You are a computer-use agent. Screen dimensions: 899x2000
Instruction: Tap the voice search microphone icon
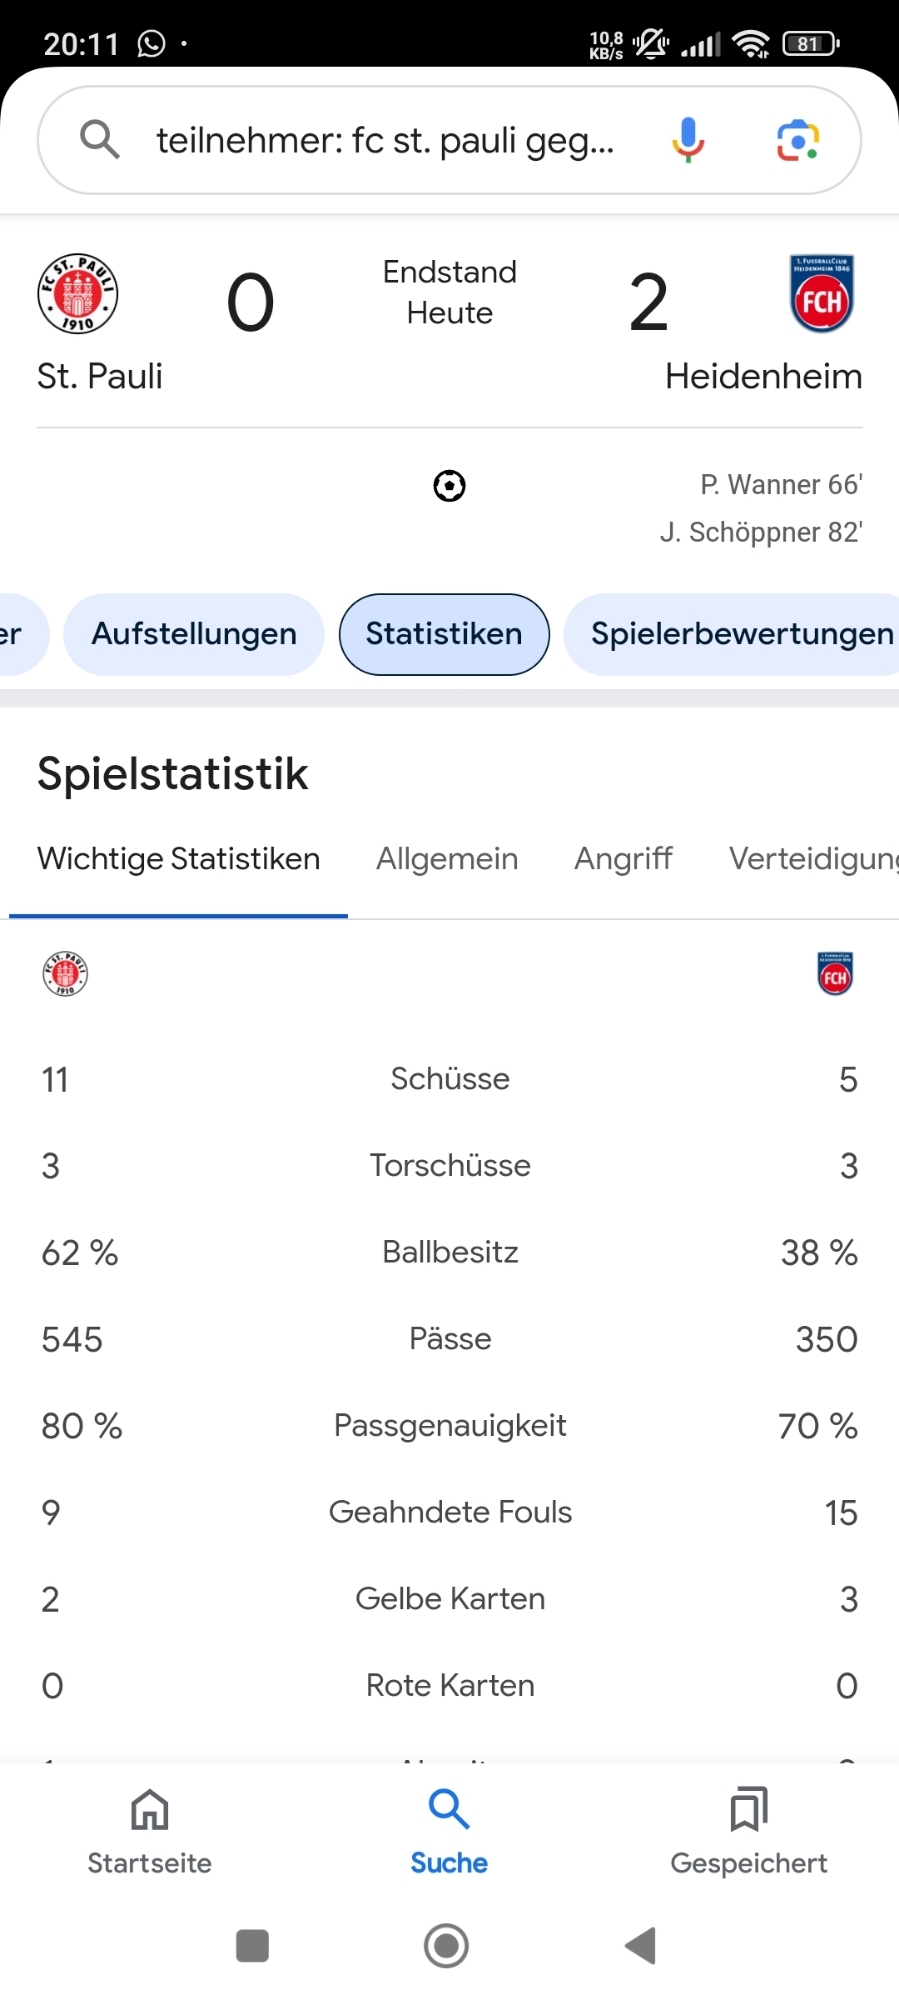tap(688, 140)
